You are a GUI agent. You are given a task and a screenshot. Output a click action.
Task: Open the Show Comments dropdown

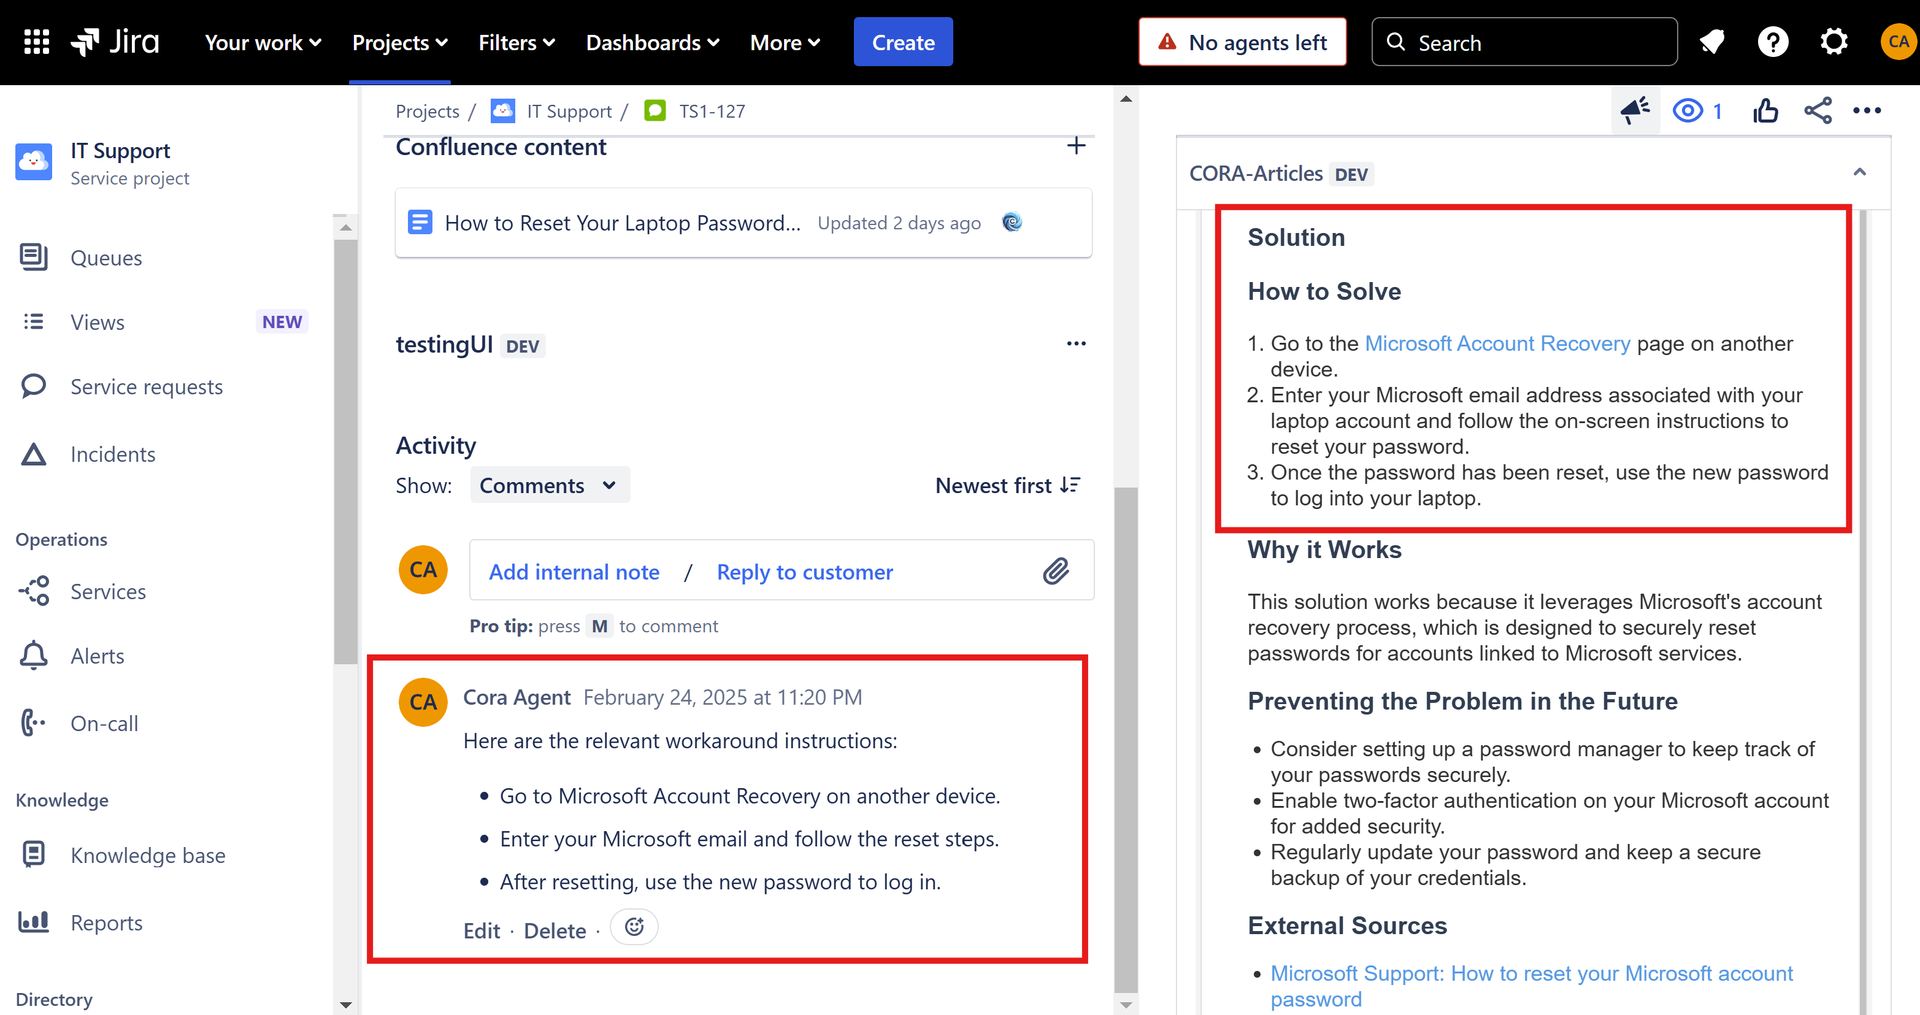pos(549,485)
